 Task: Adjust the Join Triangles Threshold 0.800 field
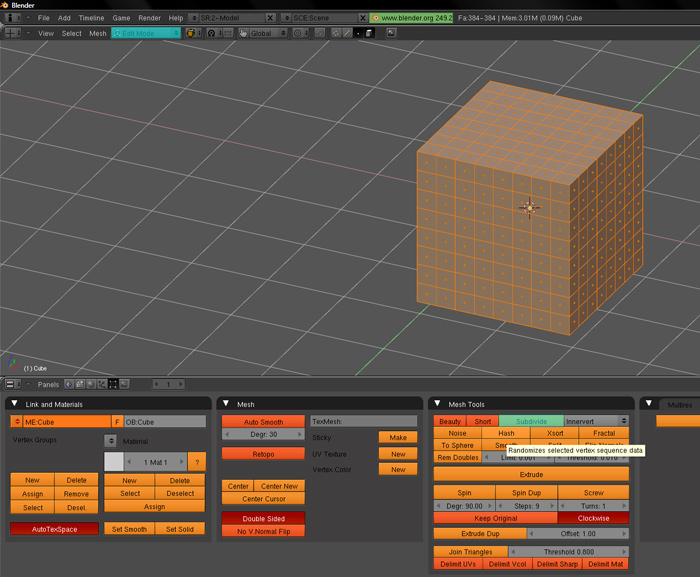pos(569,552)
